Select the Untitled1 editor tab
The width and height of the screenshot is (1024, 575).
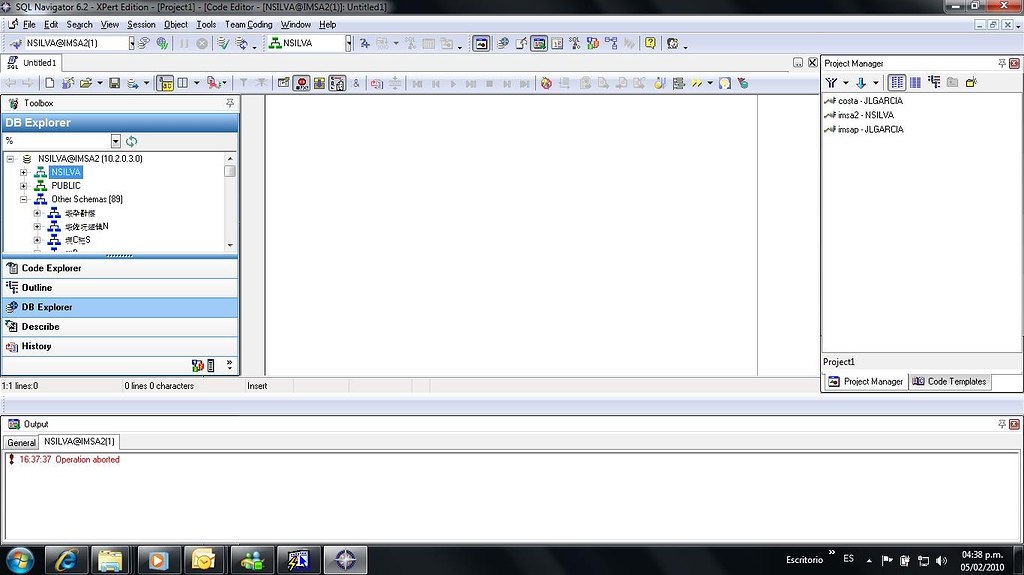(x=32, y=63)
